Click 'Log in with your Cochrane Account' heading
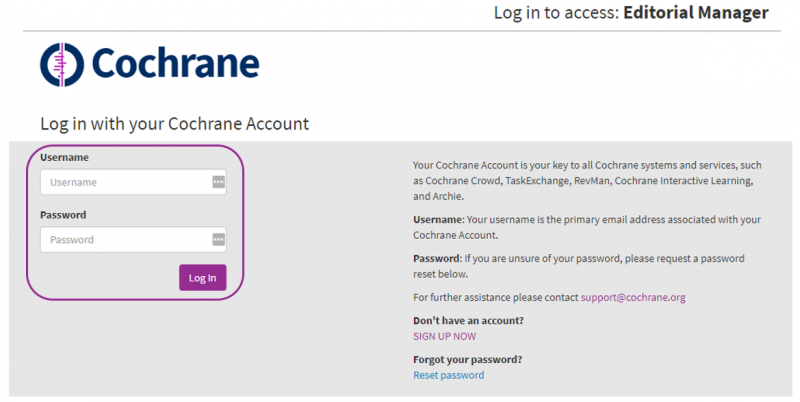Viewport: 800px width, 402px height. [x=174, y=124]
